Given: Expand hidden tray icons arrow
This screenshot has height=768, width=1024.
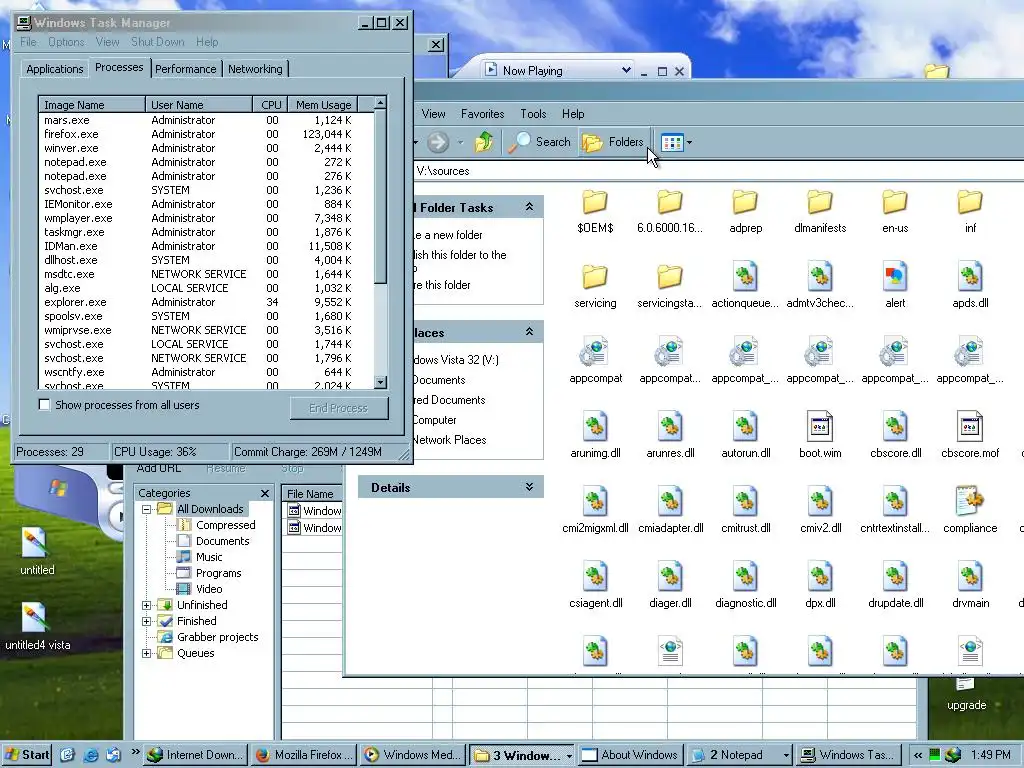Looking at the screenshot, I should coord(918,755).
